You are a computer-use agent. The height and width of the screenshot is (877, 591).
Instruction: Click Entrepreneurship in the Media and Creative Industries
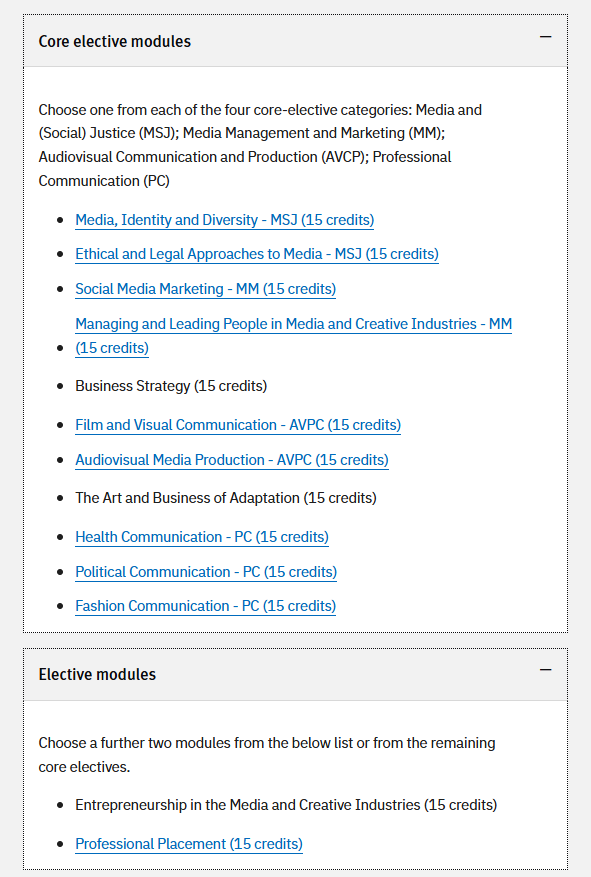coord(286,805)
